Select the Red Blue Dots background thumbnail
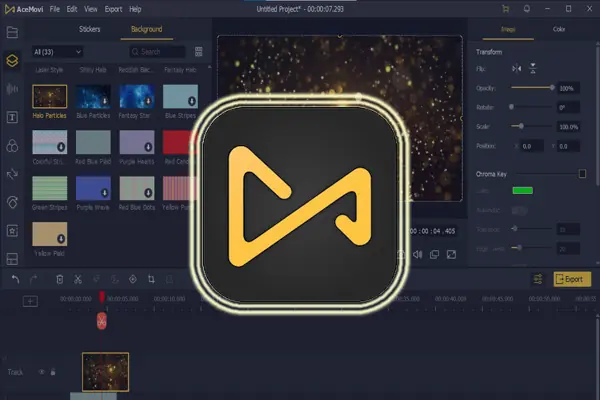600x400 pixels. 137,188
